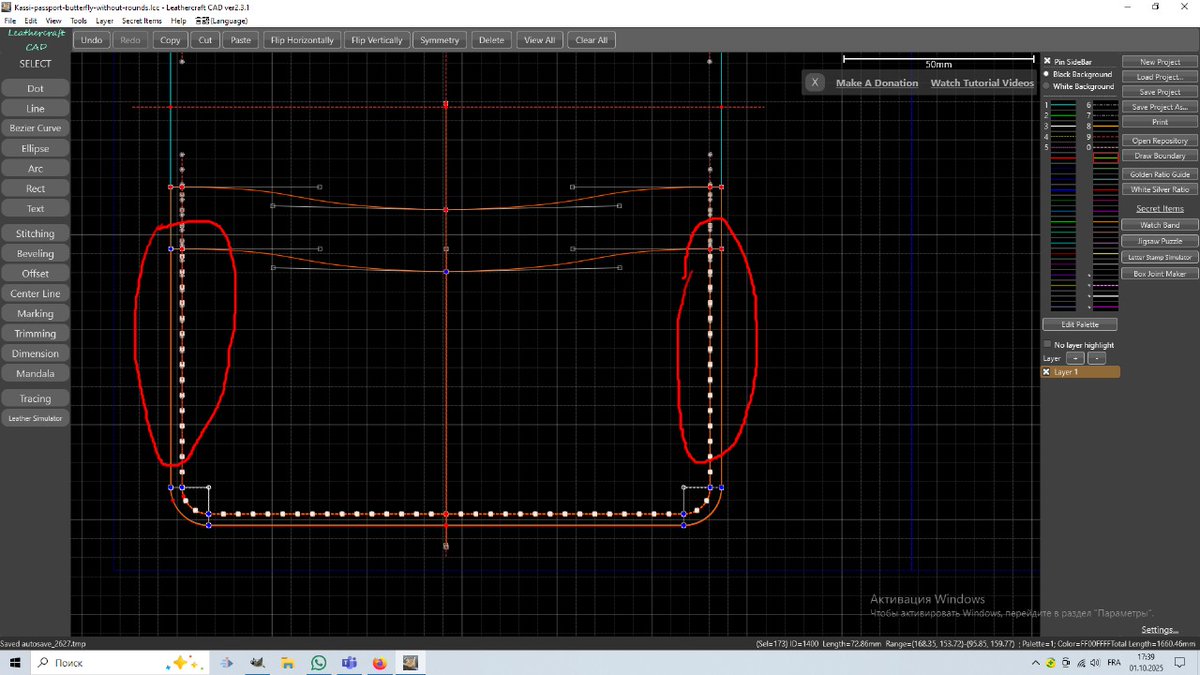Open Firefox from the taskbar

point(379,663)
